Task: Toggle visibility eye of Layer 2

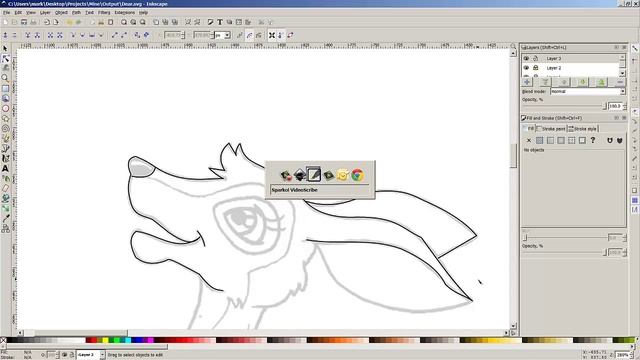Action: click(x=526, y=68)
